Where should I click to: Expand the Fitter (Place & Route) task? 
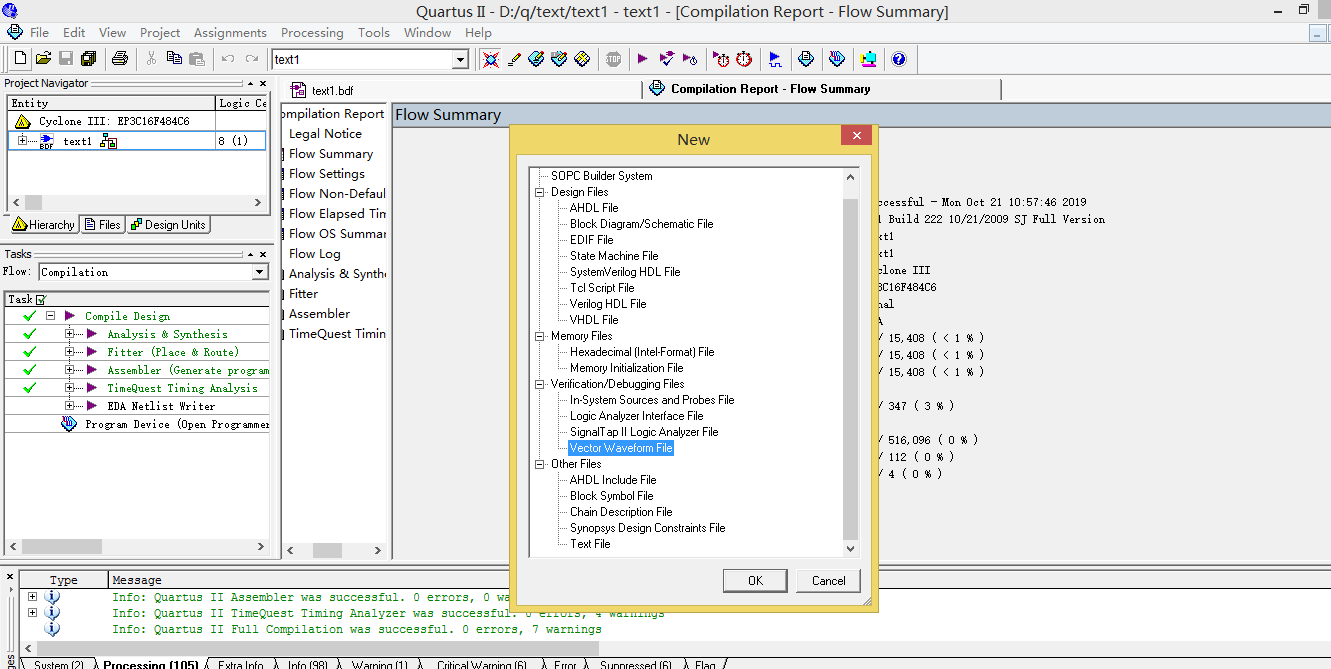(69, 352)
